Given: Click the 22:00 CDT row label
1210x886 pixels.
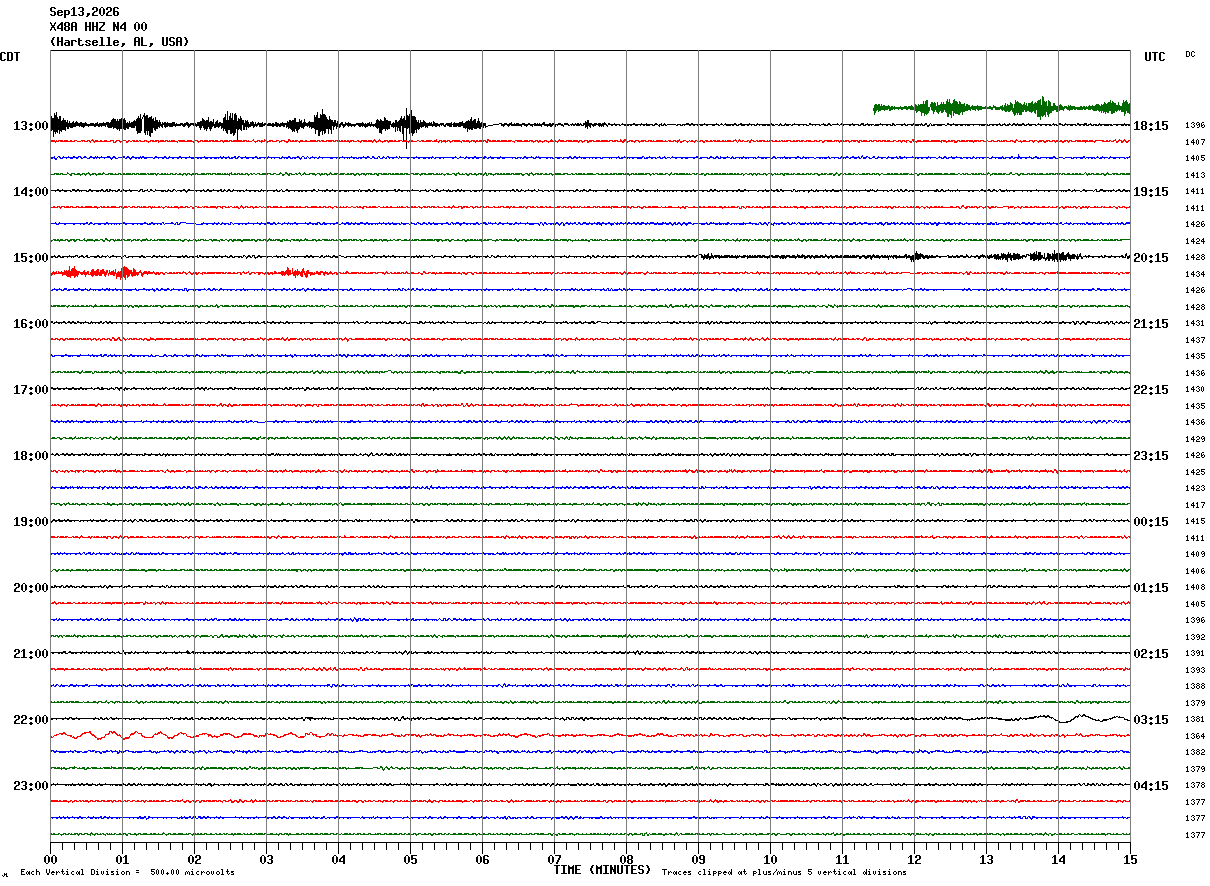Looking at the screenshot, I should point(31,720).
